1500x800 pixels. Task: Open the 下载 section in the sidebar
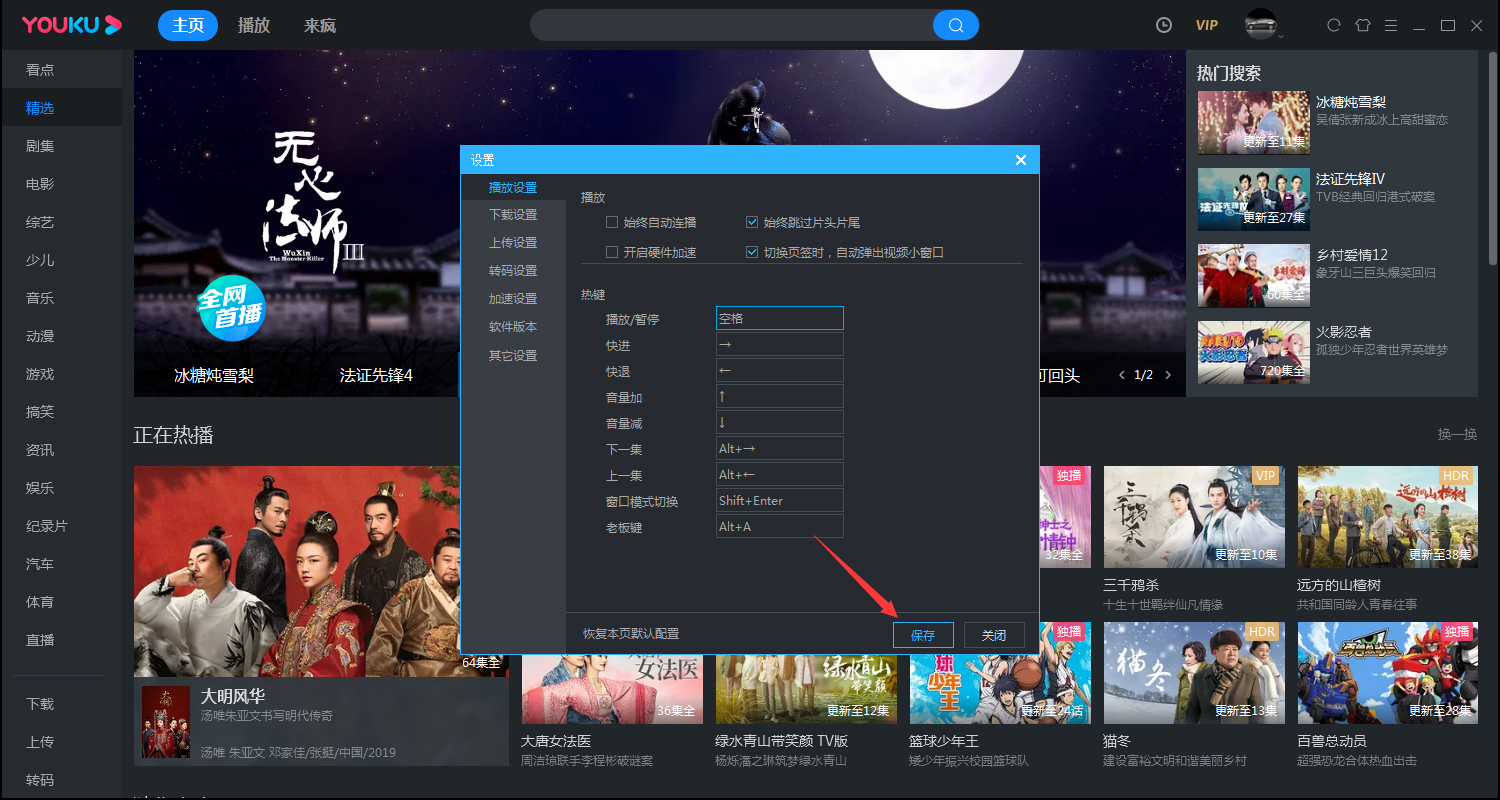pos(40,703)
